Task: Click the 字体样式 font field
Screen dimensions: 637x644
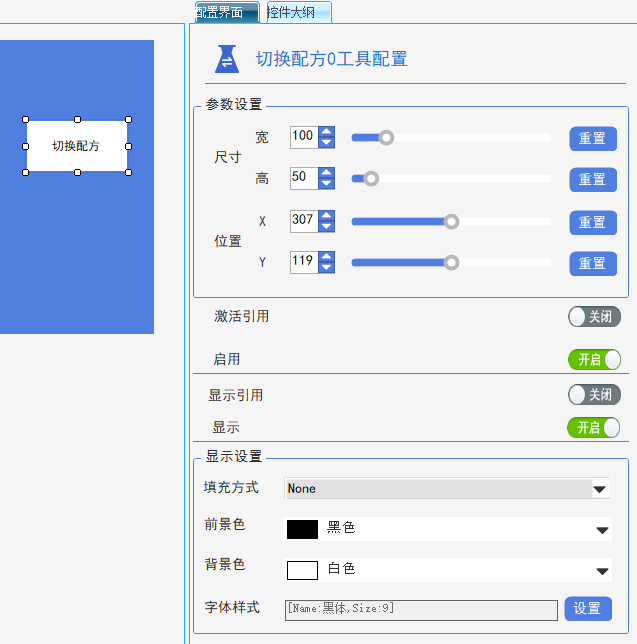Action: tap(421, 610)
